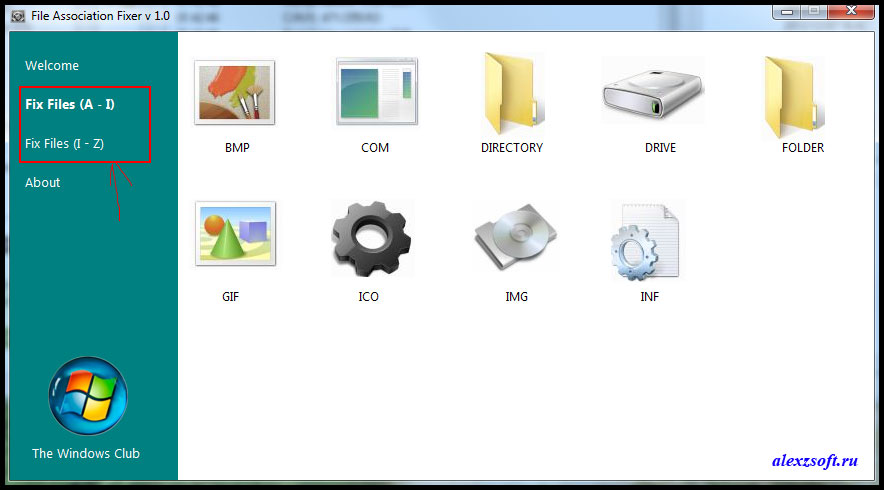The height and width of the screenshot is (490, 884).
Task: Select the ICO black gear icon
Action: point(372,239)
